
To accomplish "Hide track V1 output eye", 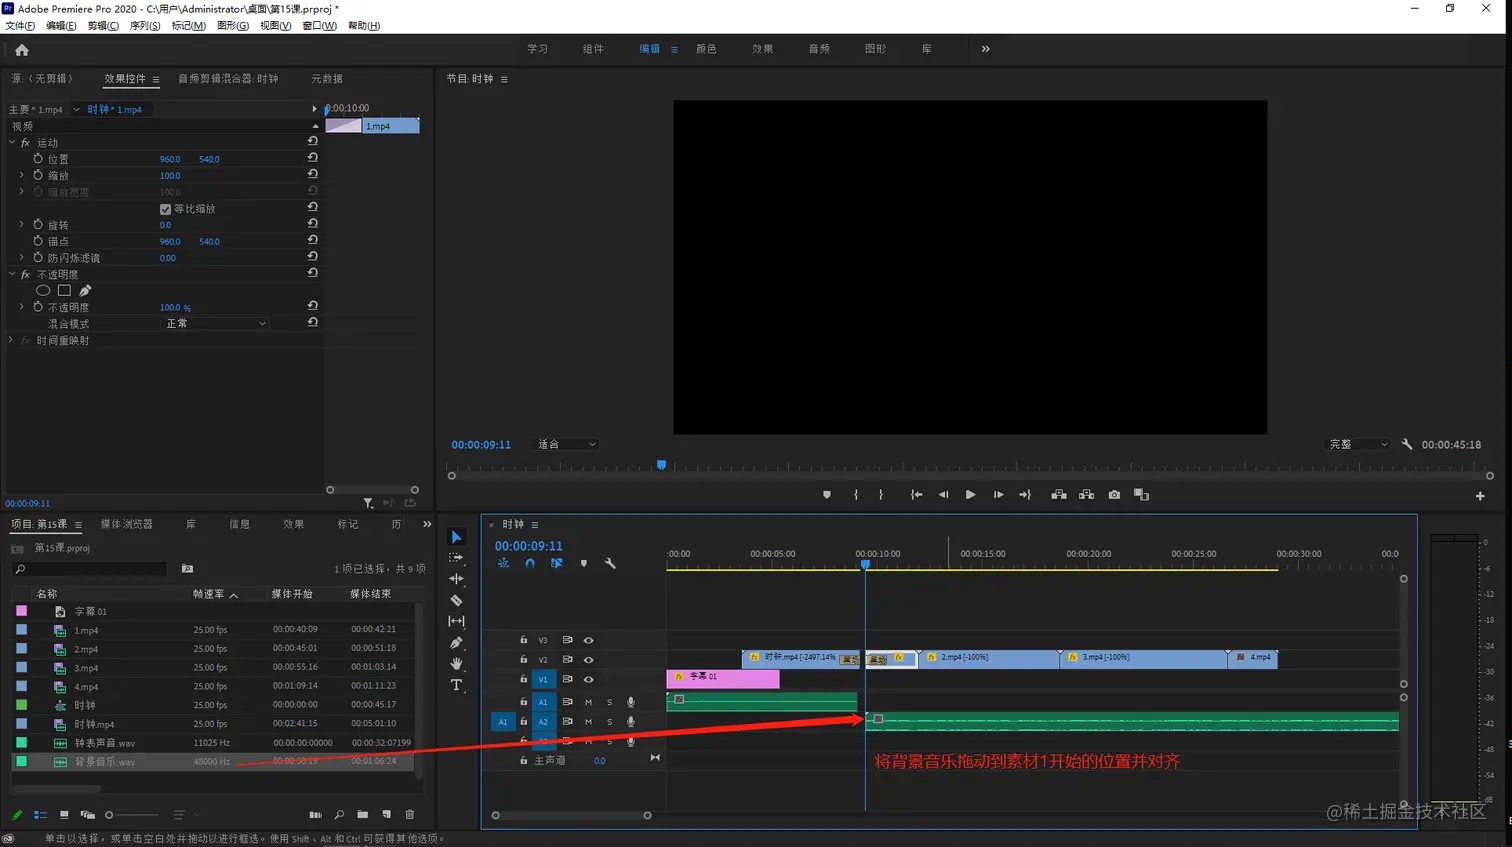I will [x=588, y=679].
